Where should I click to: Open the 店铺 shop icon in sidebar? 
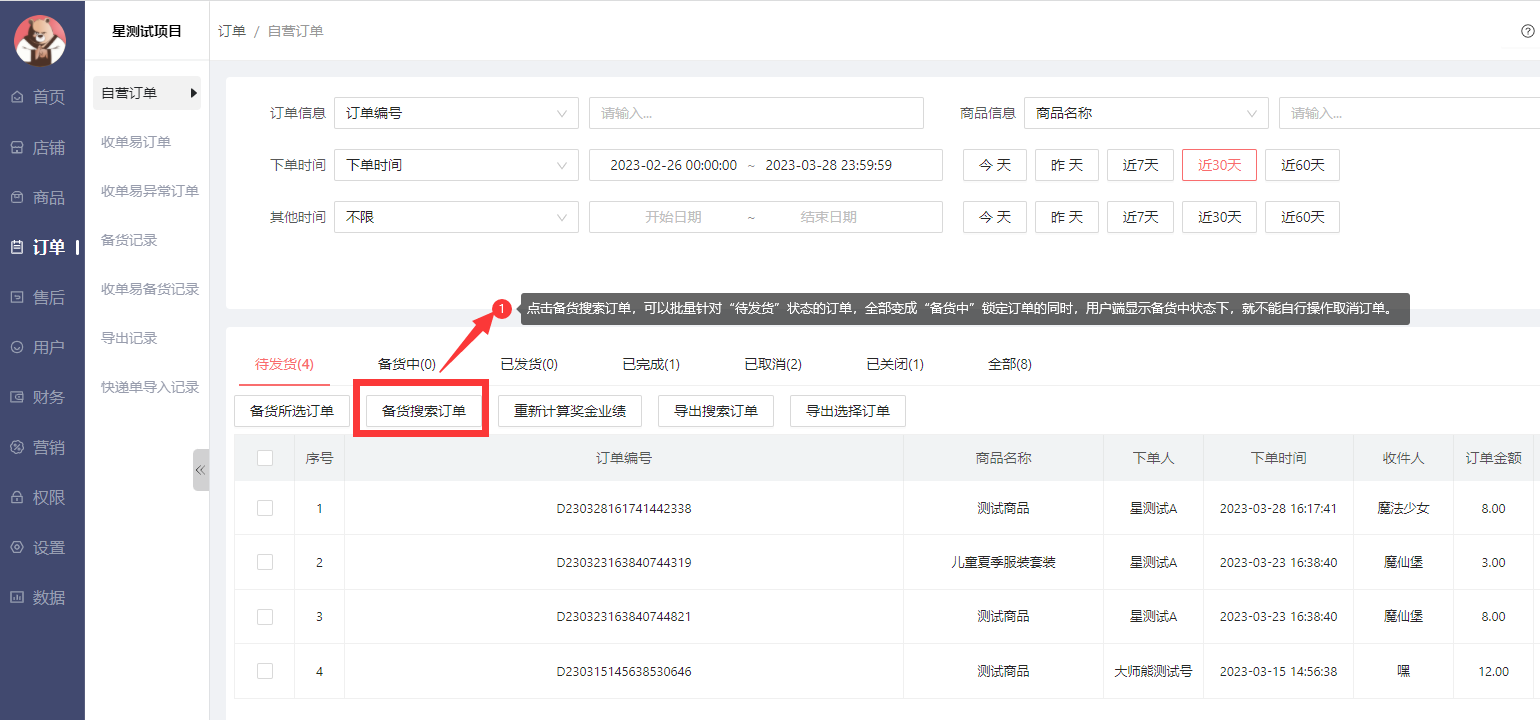click(x=17, y=147)
